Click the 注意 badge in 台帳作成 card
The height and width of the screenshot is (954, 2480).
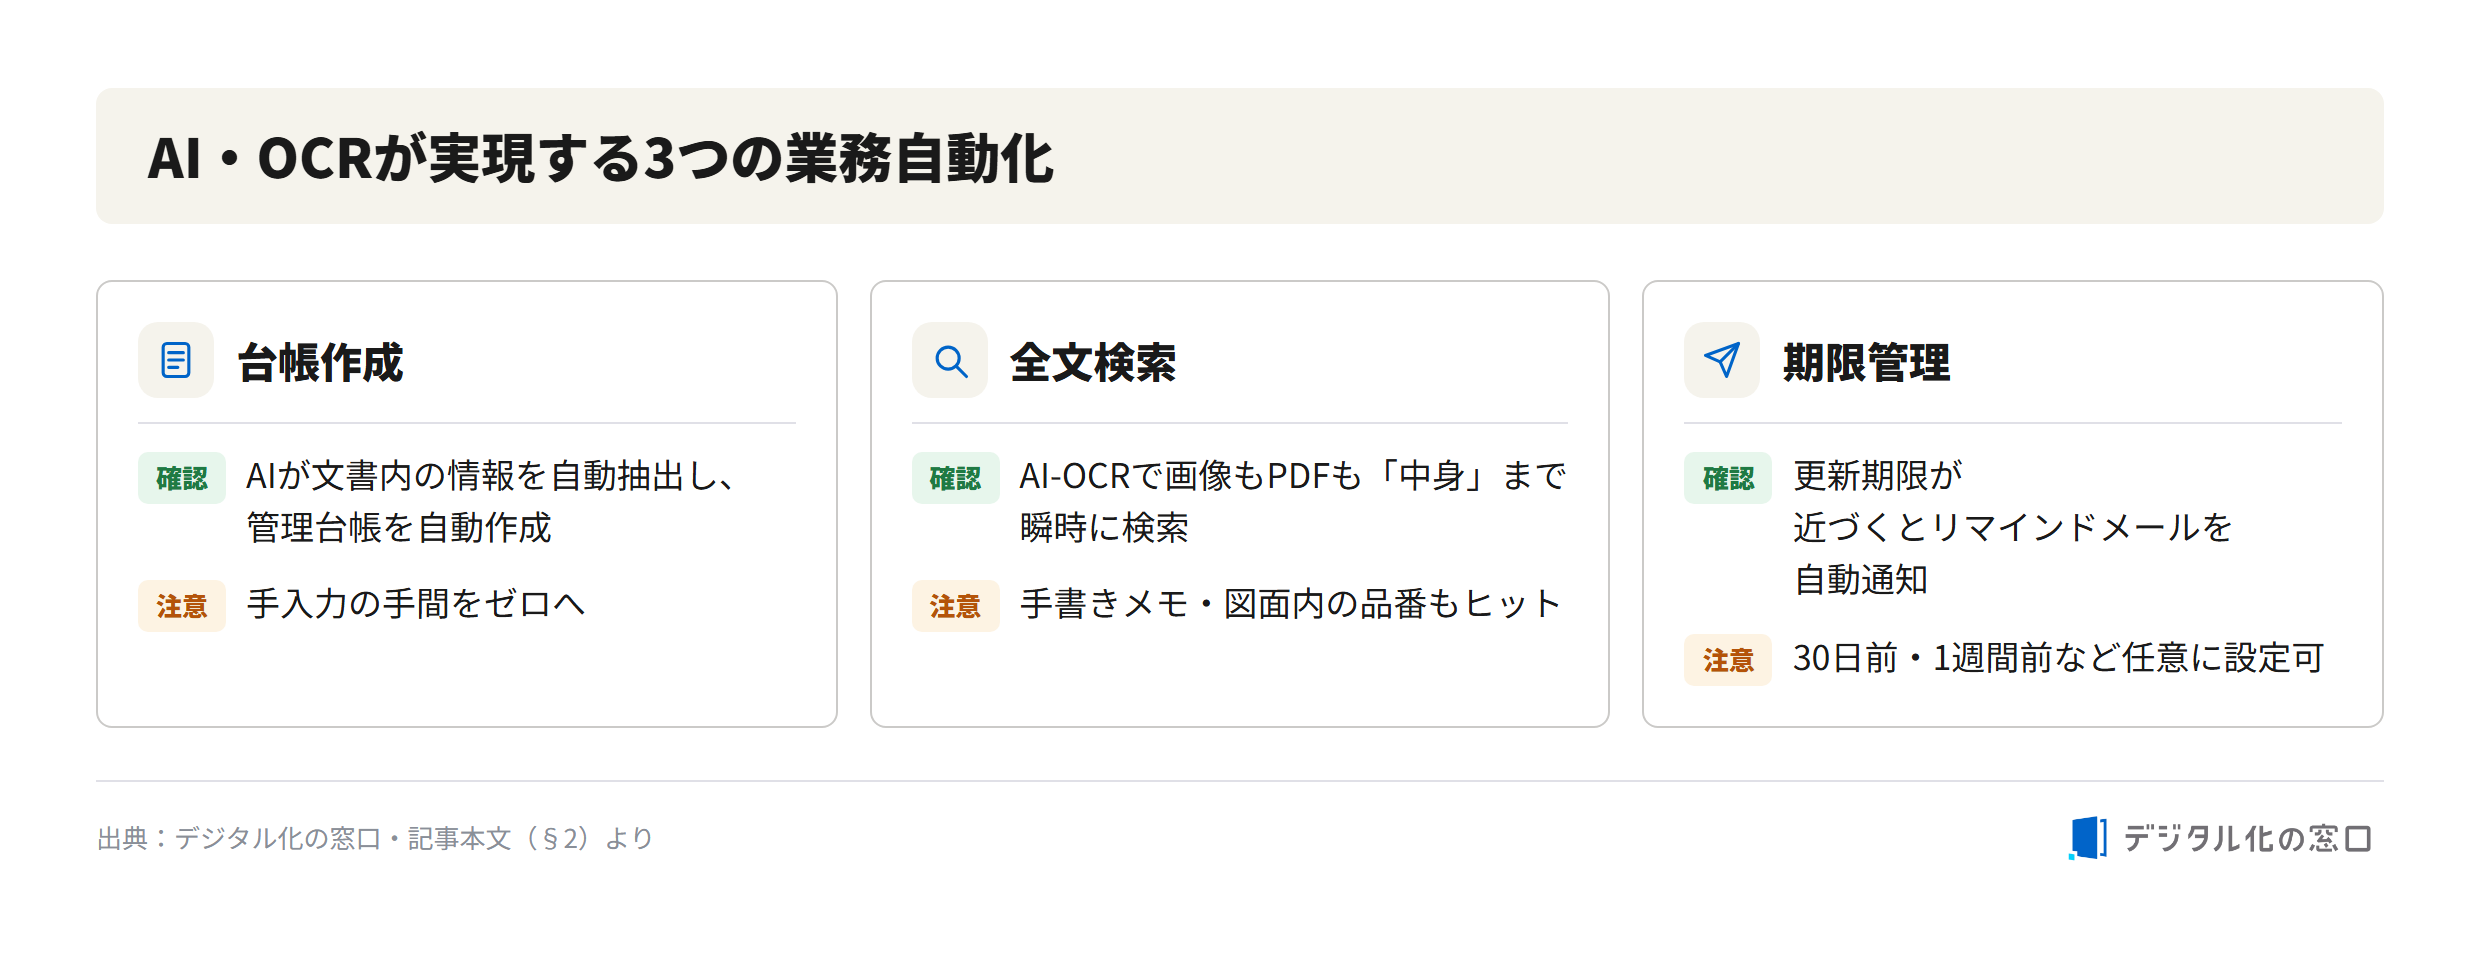click(x=182, y=606)
